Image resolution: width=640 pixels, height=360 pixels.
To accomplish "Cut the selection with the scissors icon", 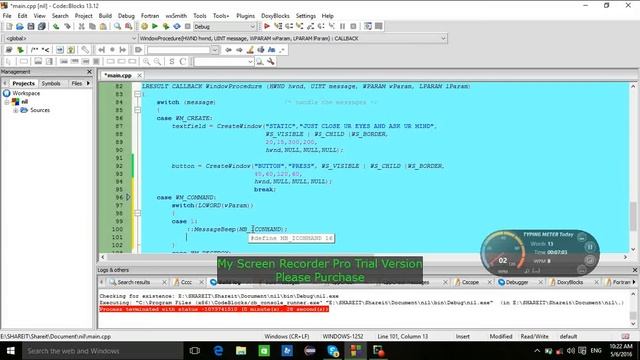I will pyautogui.click(x=81, y=27).
